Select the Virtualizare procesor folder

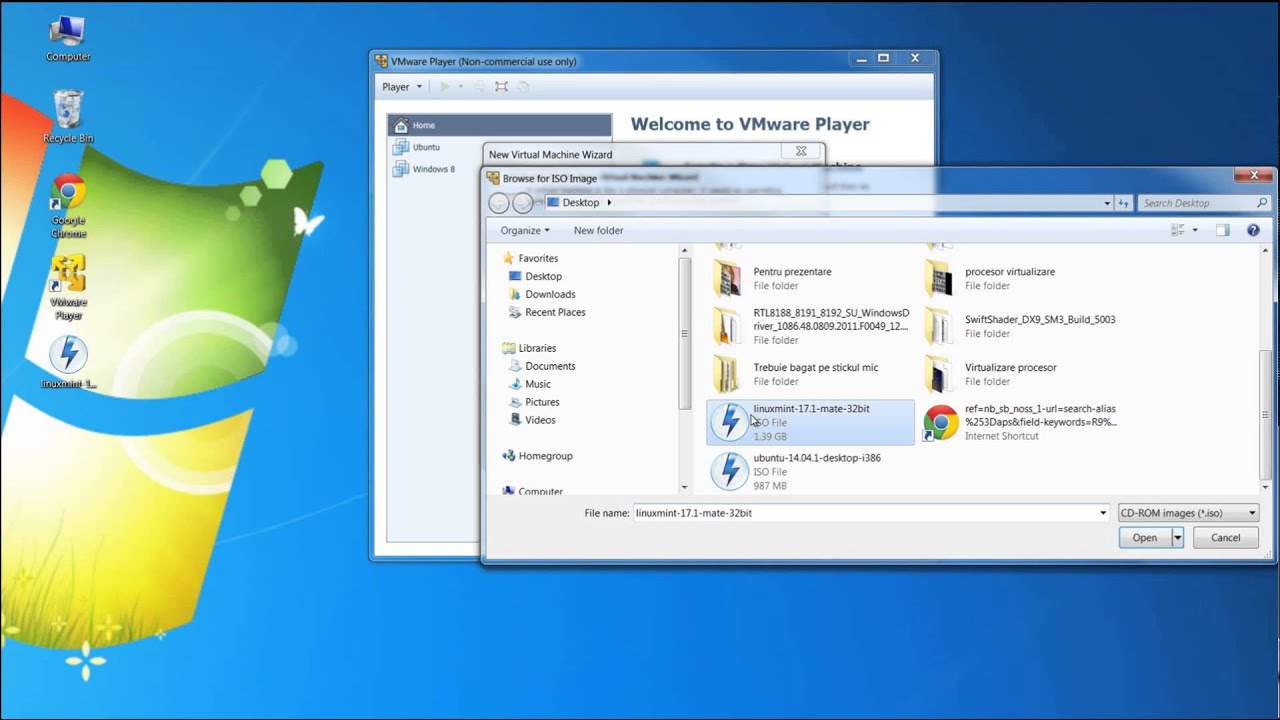tap(1022, 374)
